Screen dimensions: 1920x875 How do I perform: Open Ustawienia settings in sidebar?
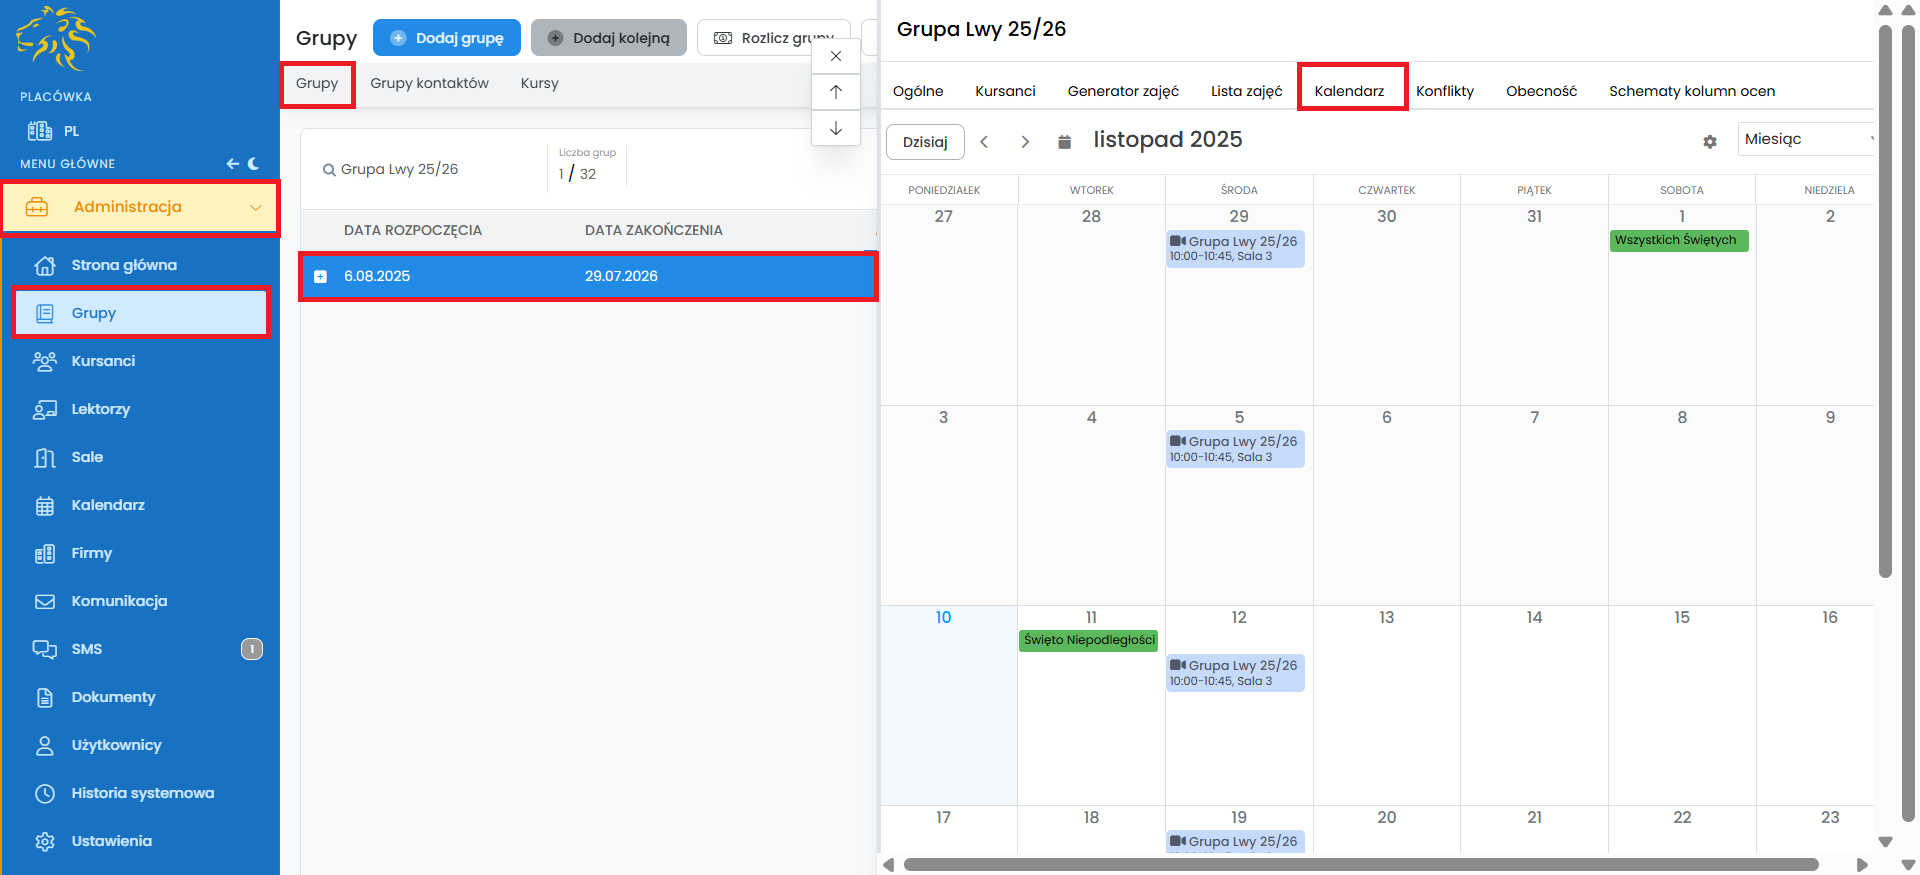click(x=111, y=841)
